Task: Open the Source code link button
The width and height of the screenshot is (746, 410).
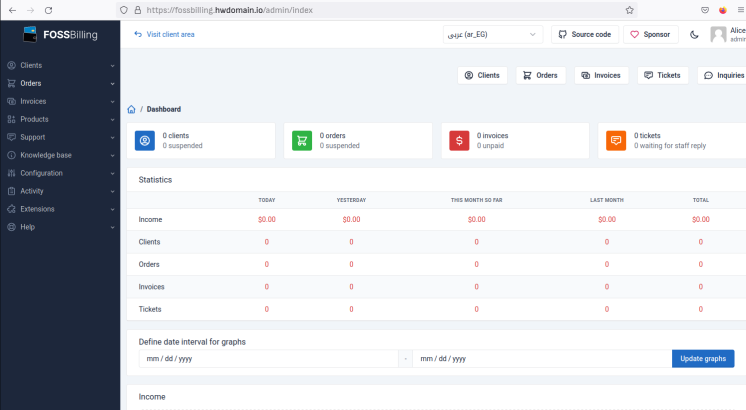Action: [584, 34]
